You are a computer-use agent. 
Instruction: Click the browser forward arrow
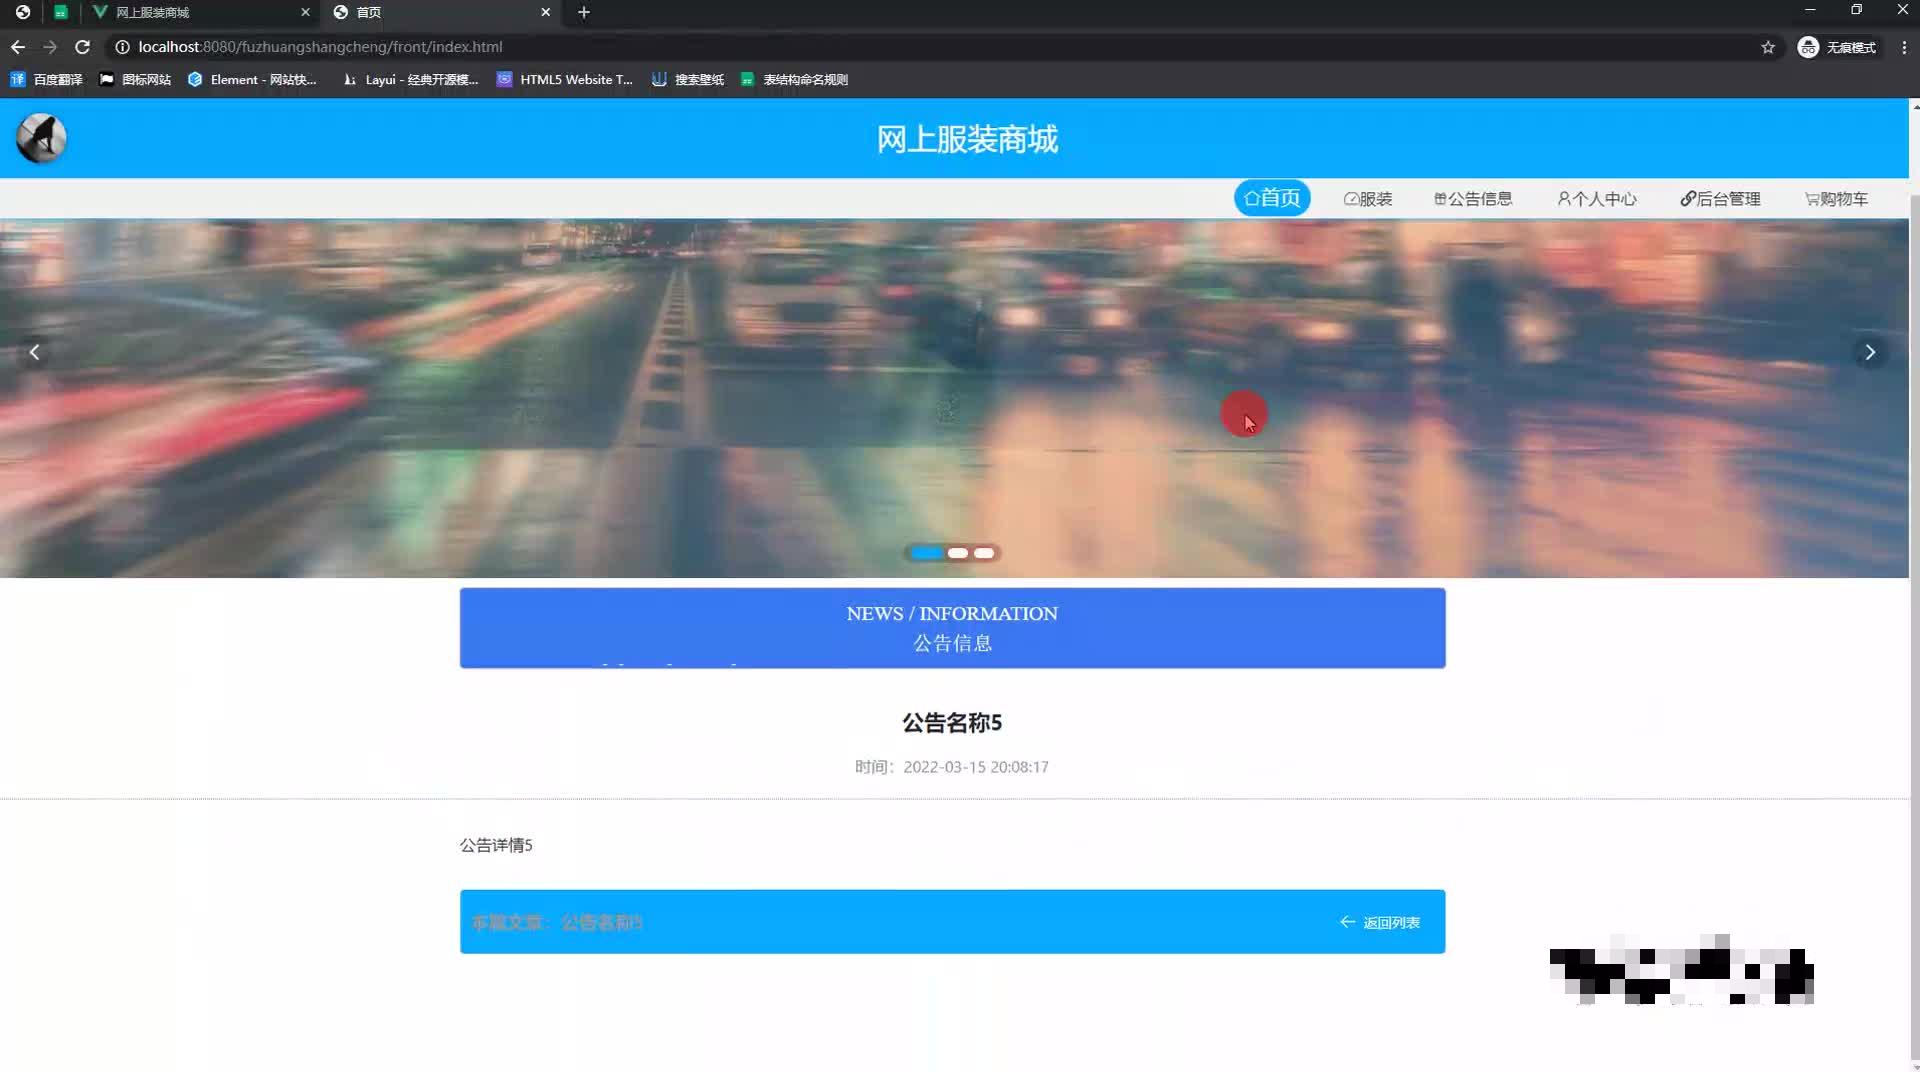(x=50, y=47)
